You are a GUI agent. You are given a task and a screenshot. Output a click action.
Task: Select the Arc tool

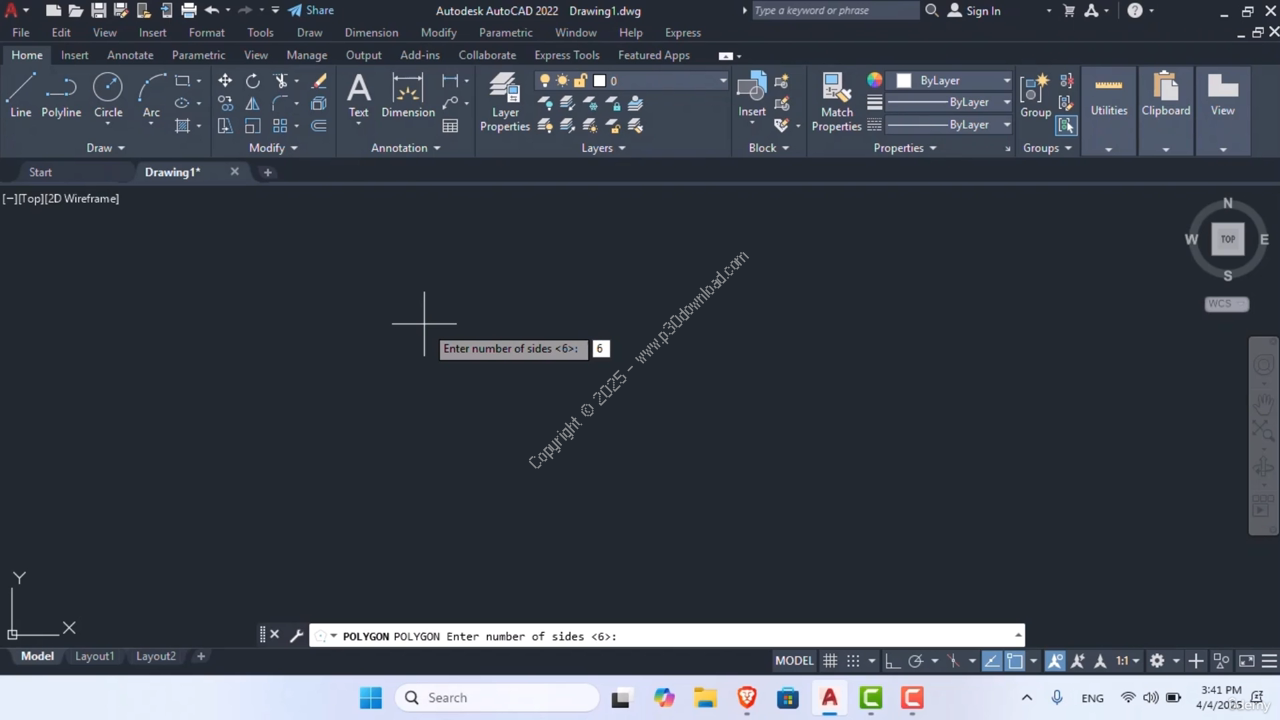coord(151,96)
